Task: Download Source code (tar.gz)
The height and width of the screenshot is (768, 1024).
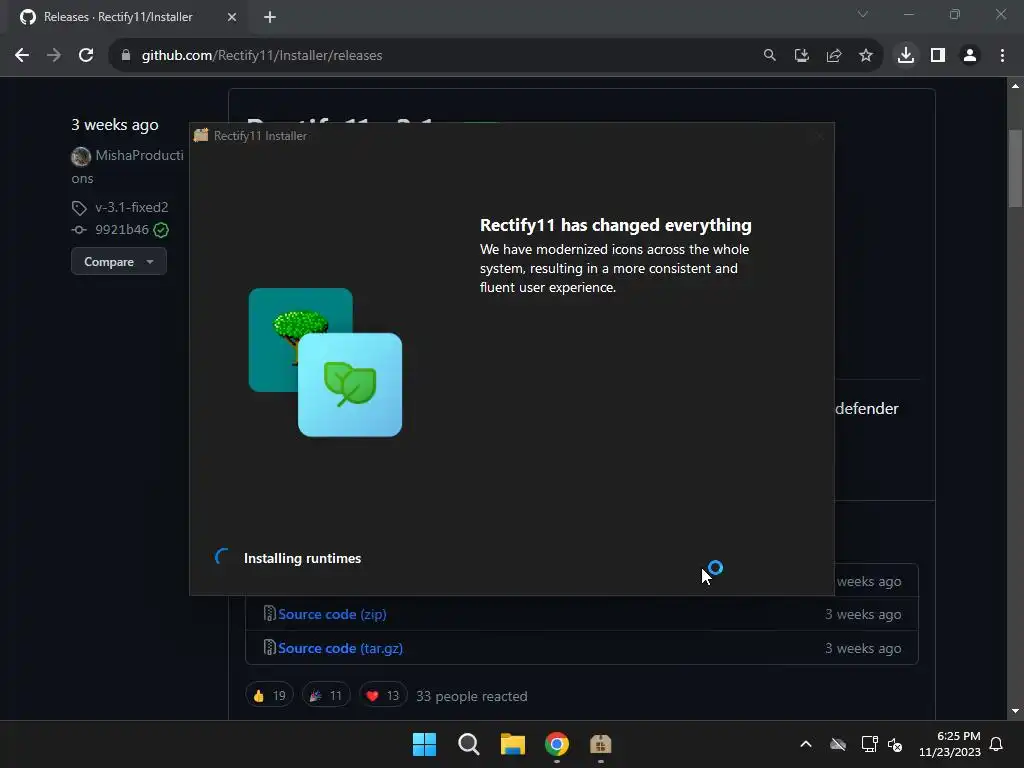Action: point(340,648)
